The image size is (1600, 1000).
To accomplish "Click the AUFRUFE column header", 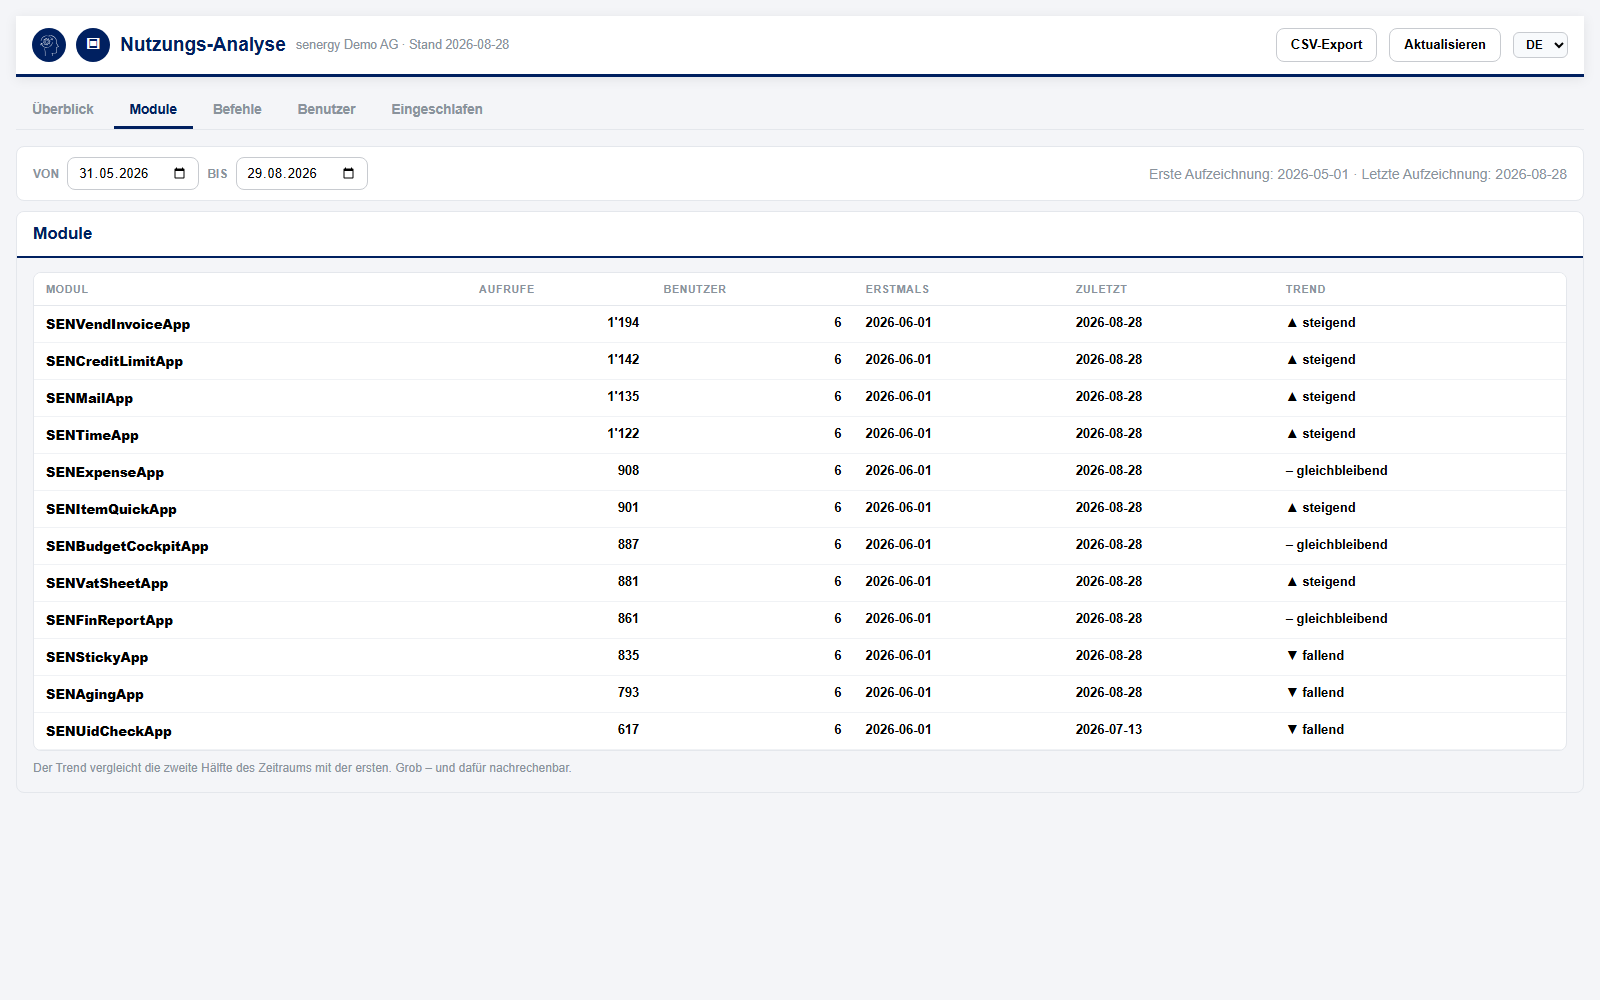I will [506, 290].
